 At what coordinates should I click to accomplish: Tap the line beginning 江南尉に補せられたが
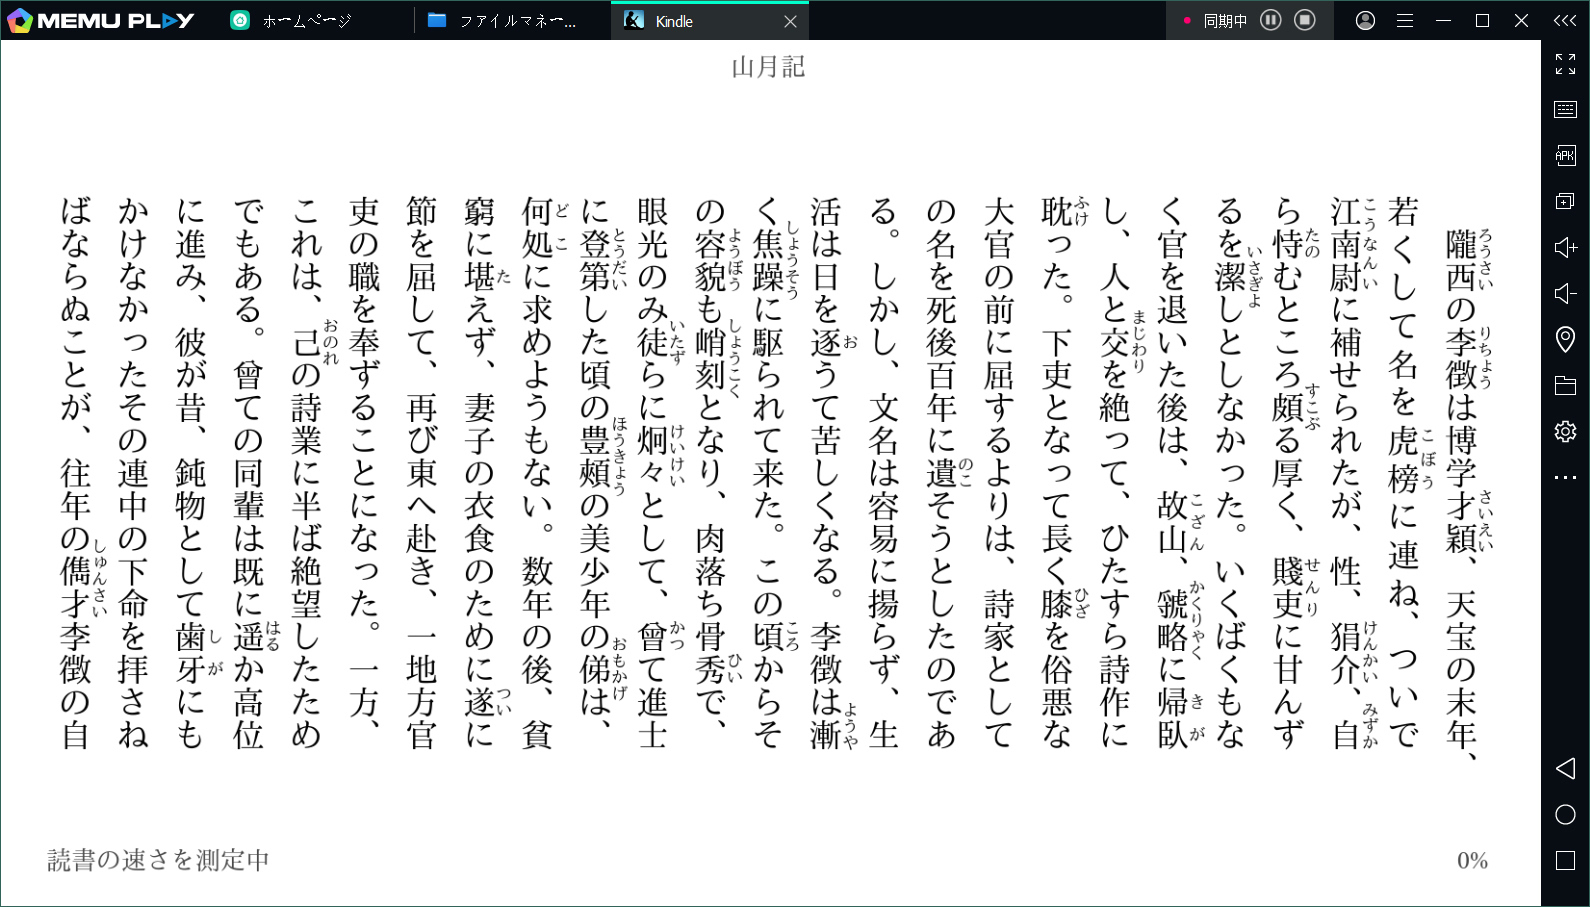(1346, 472)
